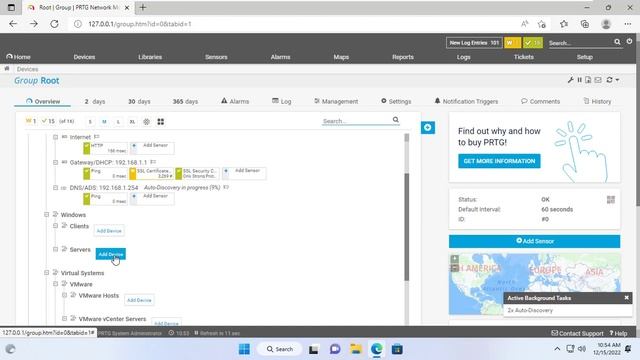Screen dimensions: 640x360
Task: Open Microsoft Store from taskbar
Action: coord(397,349)
